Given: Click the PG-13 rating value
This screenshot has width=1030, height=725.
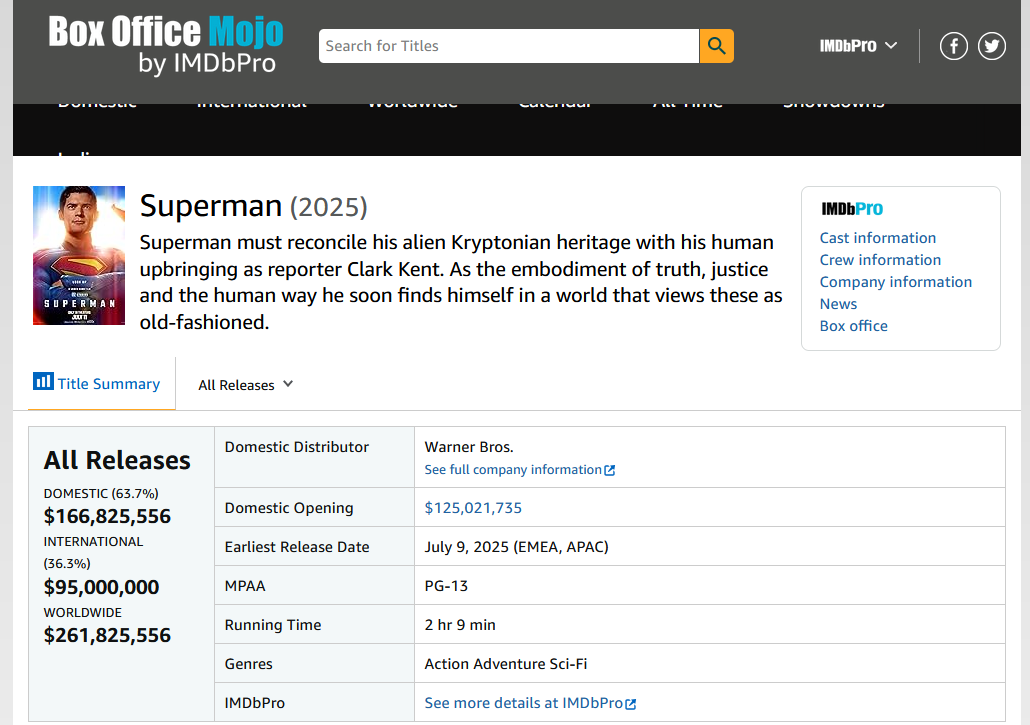Looking at the screenshot, I should coord(446,586).
